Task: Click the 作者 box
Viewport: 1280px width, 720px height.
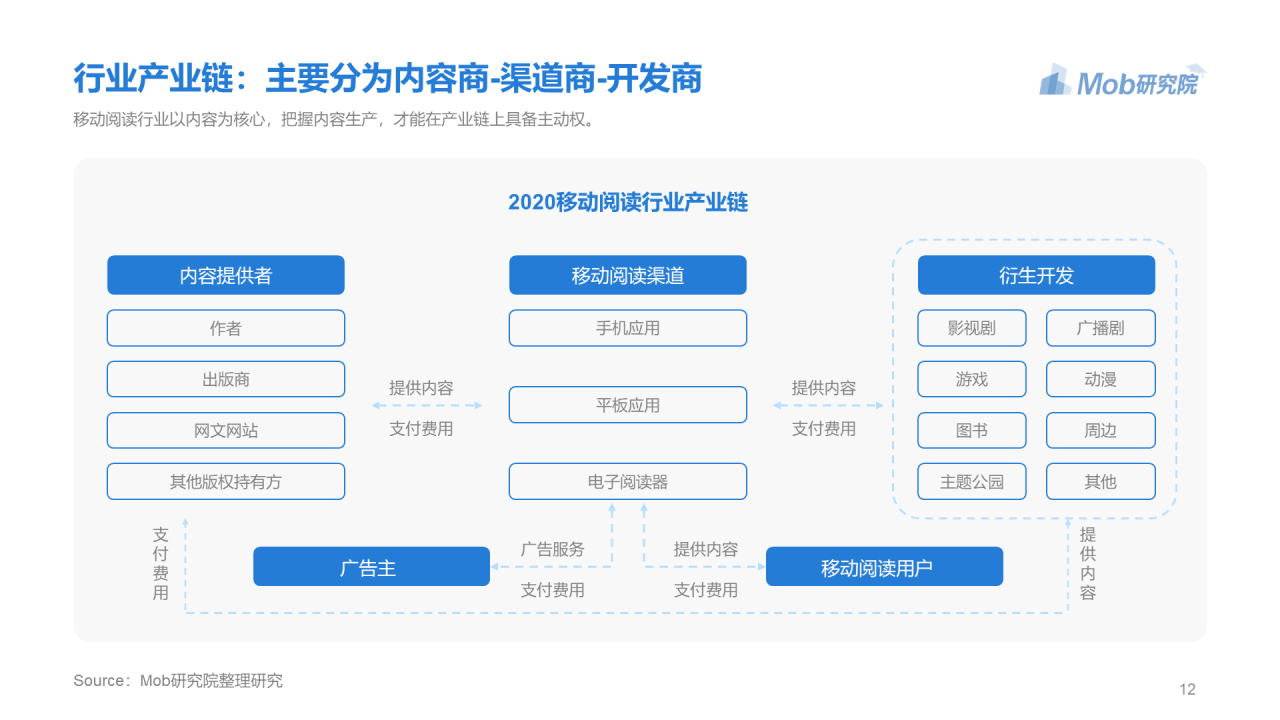Action: [x=226, y=328]
